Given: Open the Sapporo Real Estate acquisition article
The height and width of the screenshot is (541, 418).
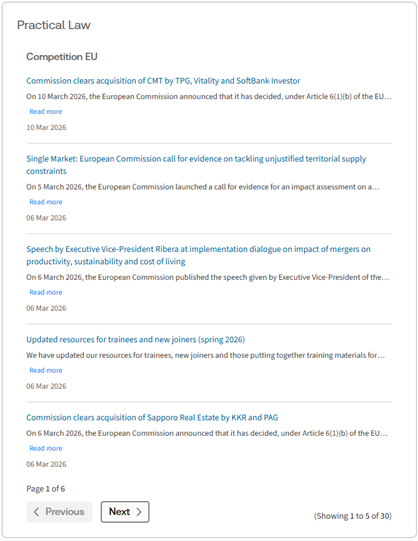Looking at the screenshot, I should [x=152, y=417].
